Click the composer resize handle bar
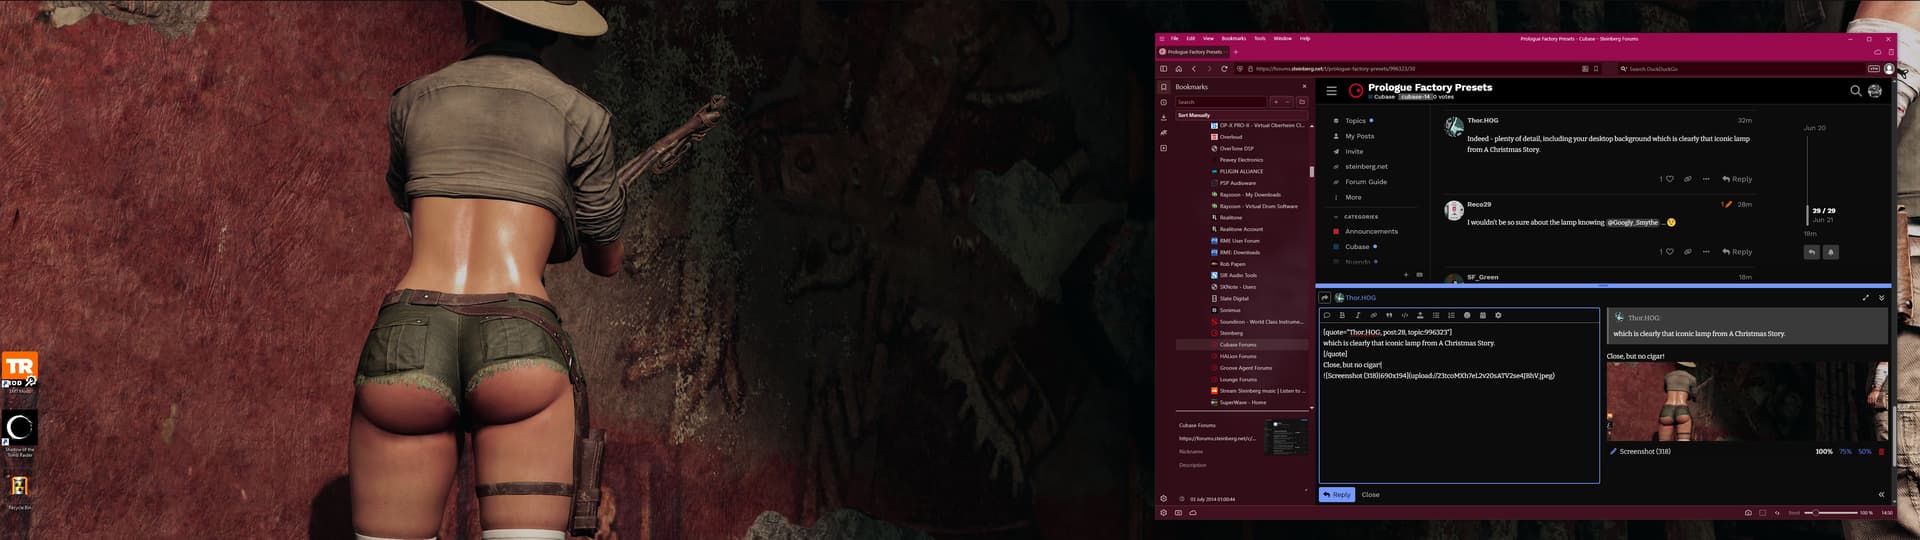 pos(1603,286)
